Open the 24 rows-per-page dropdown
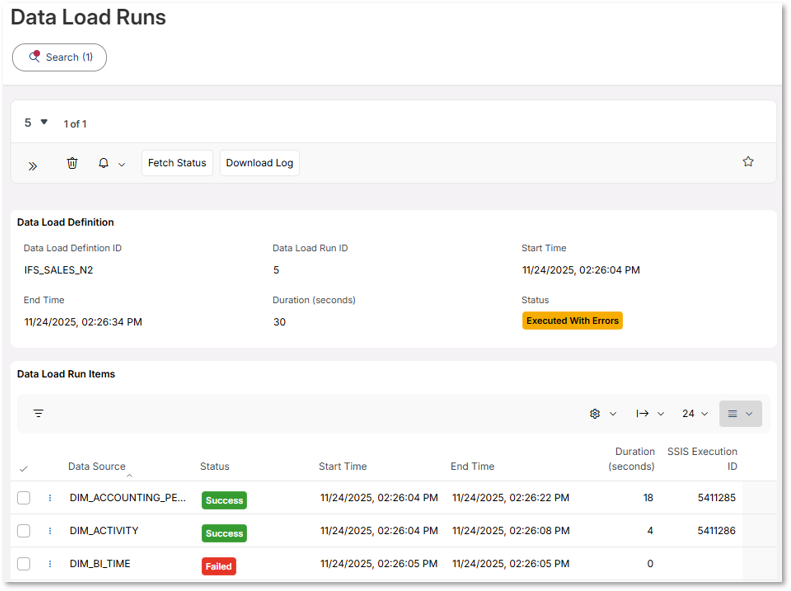 pyautogui.click(x=695, y=413)
